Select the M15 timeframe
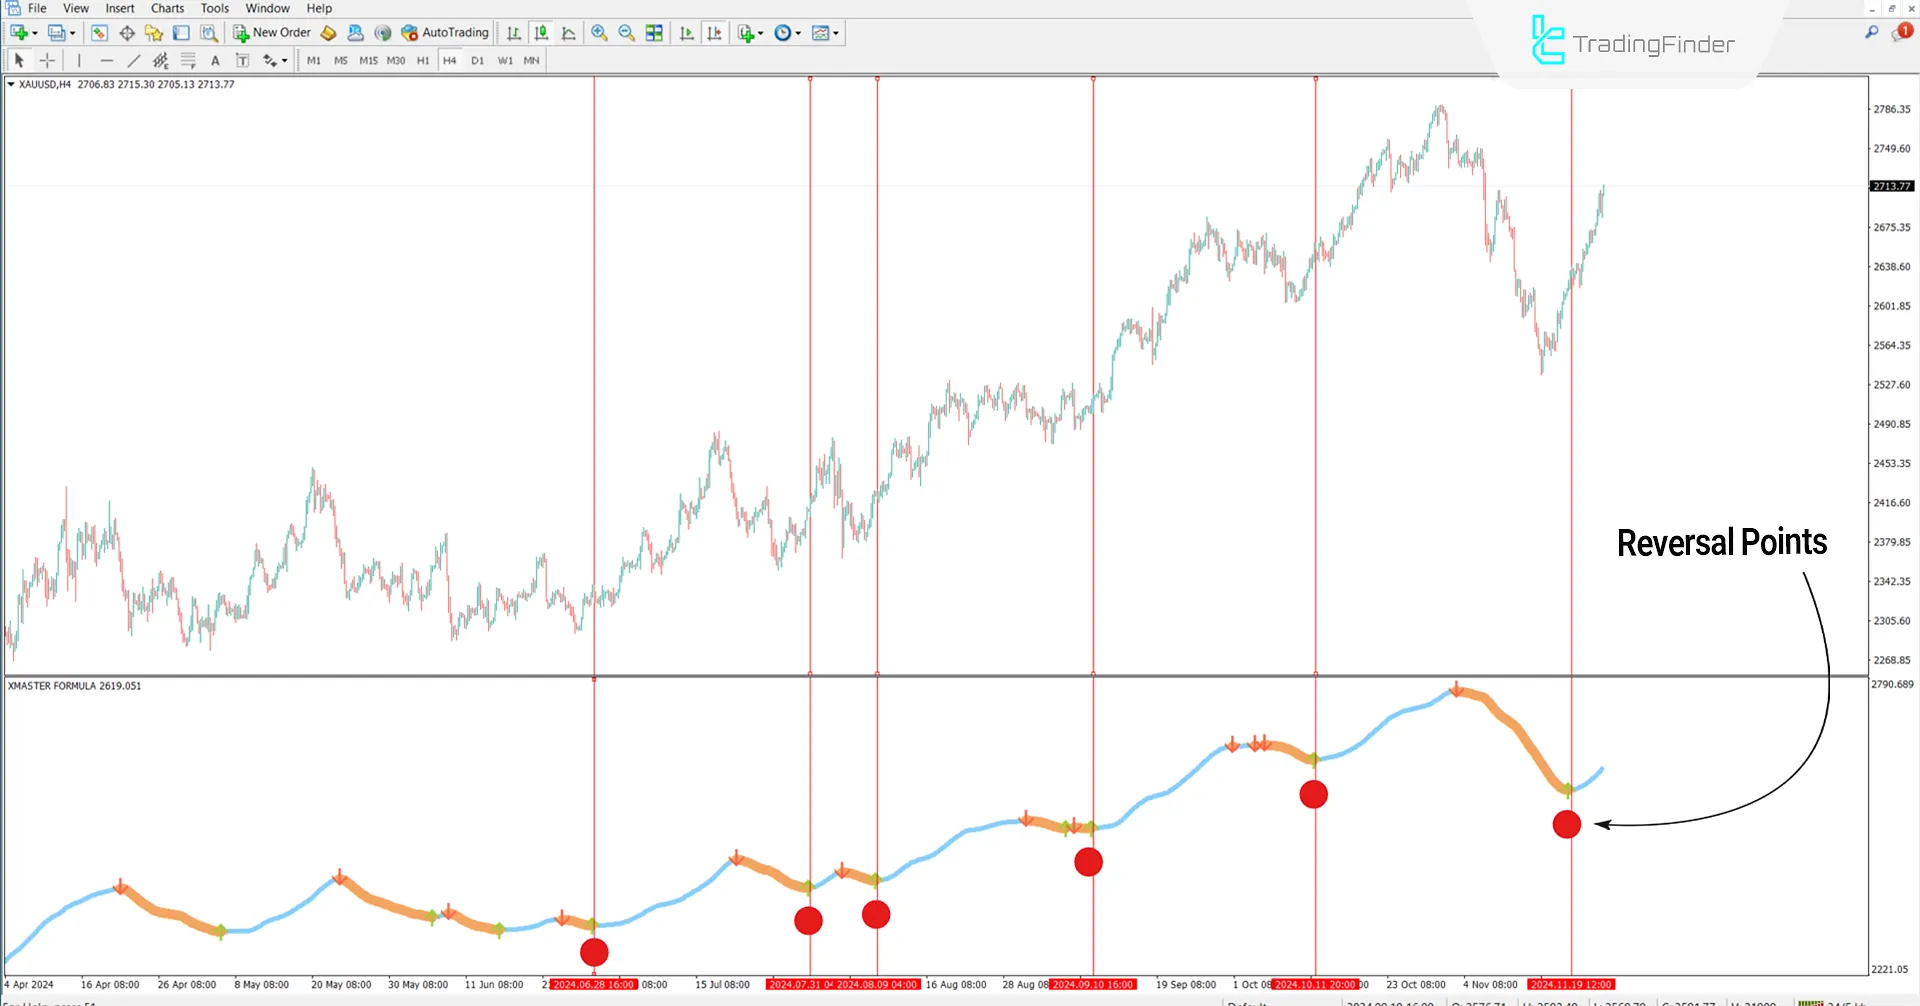This screenshot has width=1920, height=1006. tap(368, 60)
